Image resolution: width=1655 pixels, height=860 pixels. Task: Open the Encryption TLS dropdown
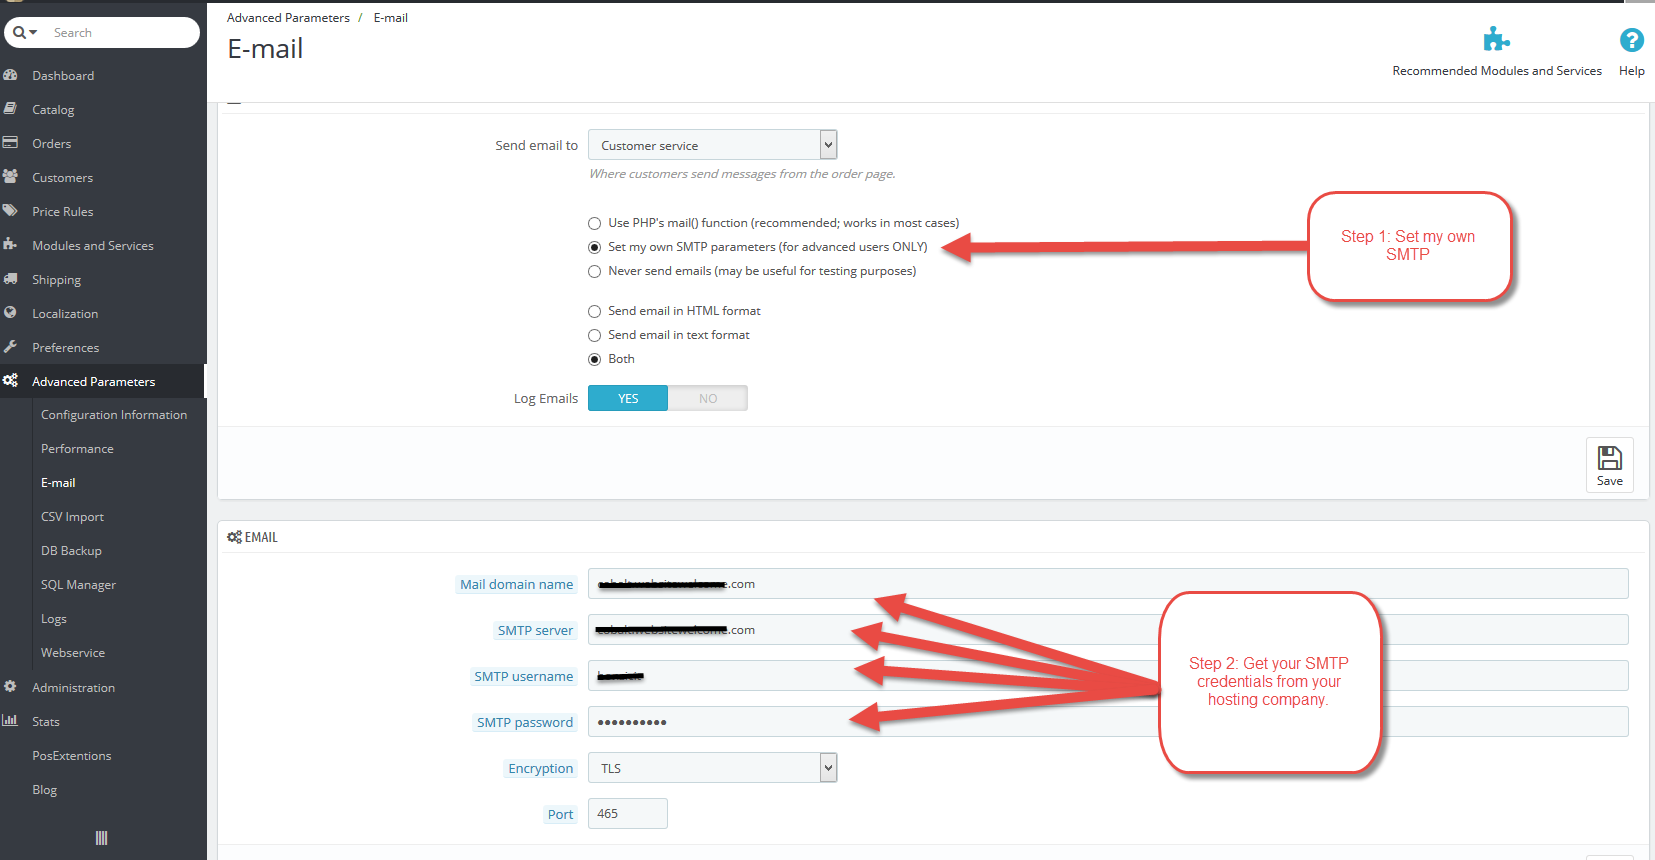coord(712,768)
